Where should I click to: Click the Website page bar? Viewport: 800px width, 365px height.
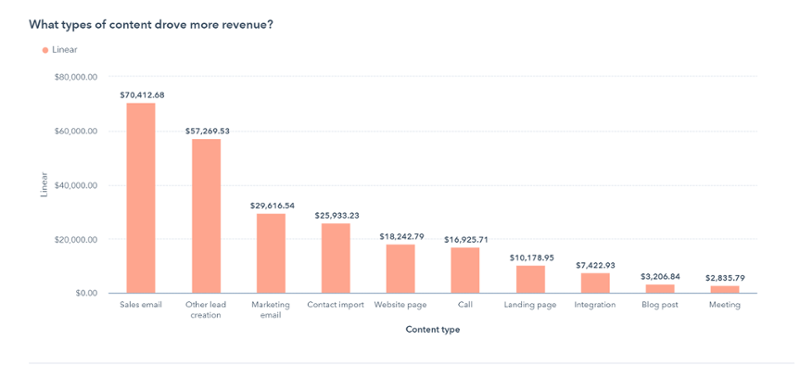[x=401, y=269]
